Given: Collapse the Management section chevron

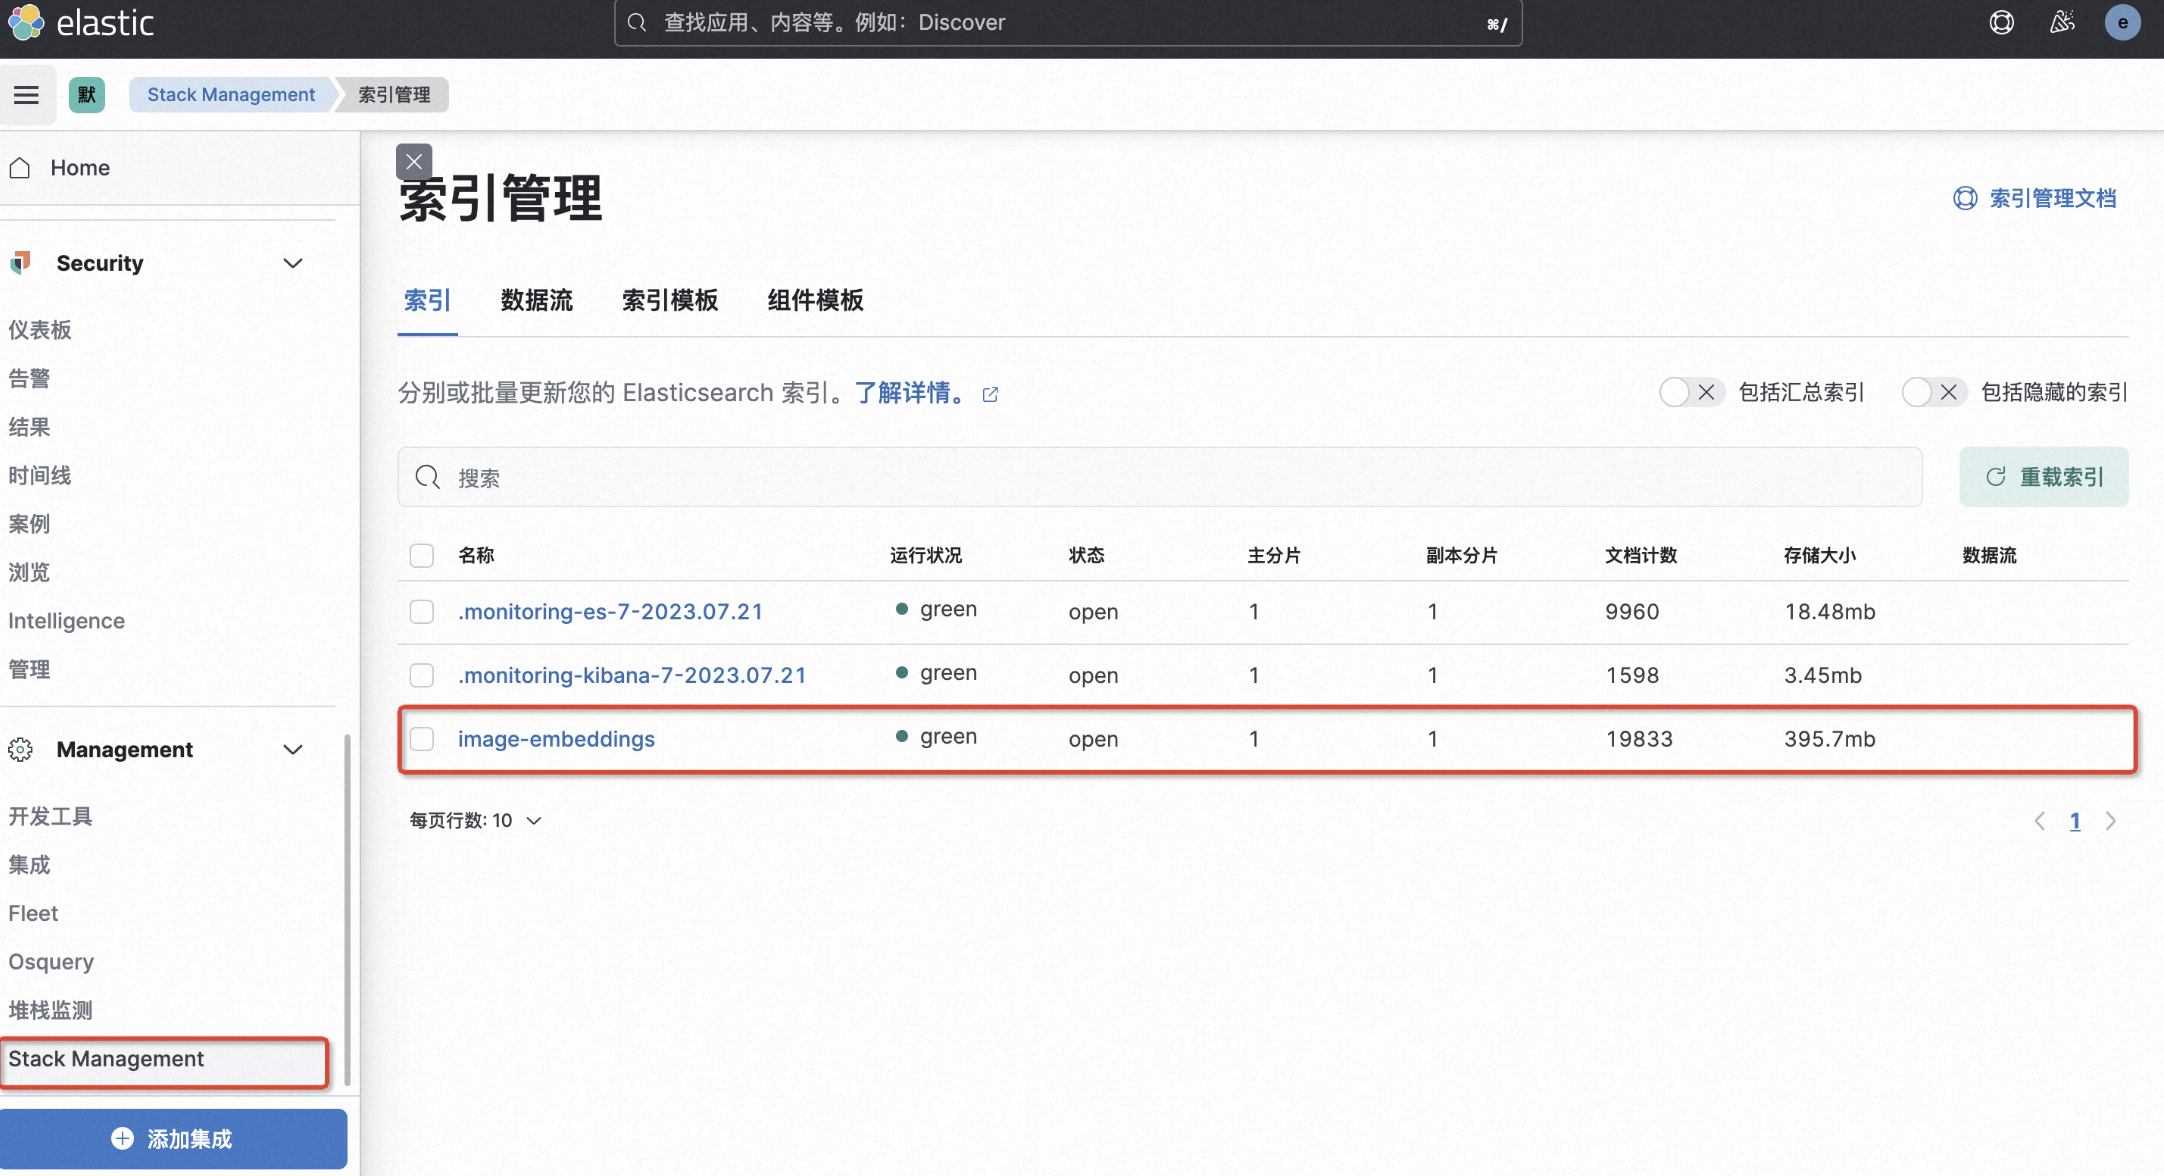Looking at the screenshot, I should [292, 749].
